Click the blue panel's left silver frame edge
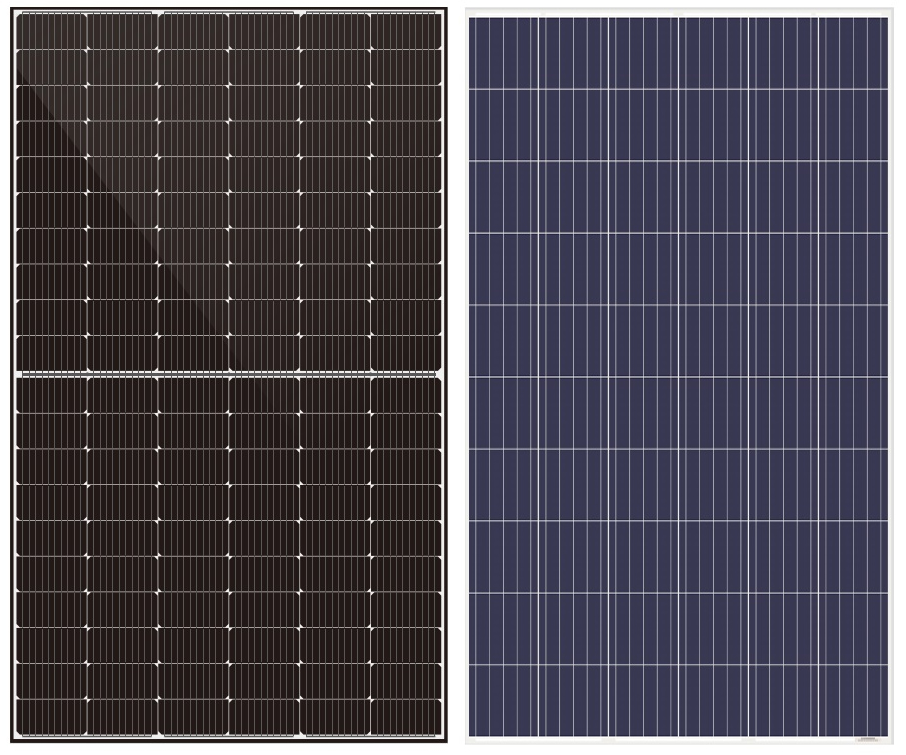 [468, 375]
